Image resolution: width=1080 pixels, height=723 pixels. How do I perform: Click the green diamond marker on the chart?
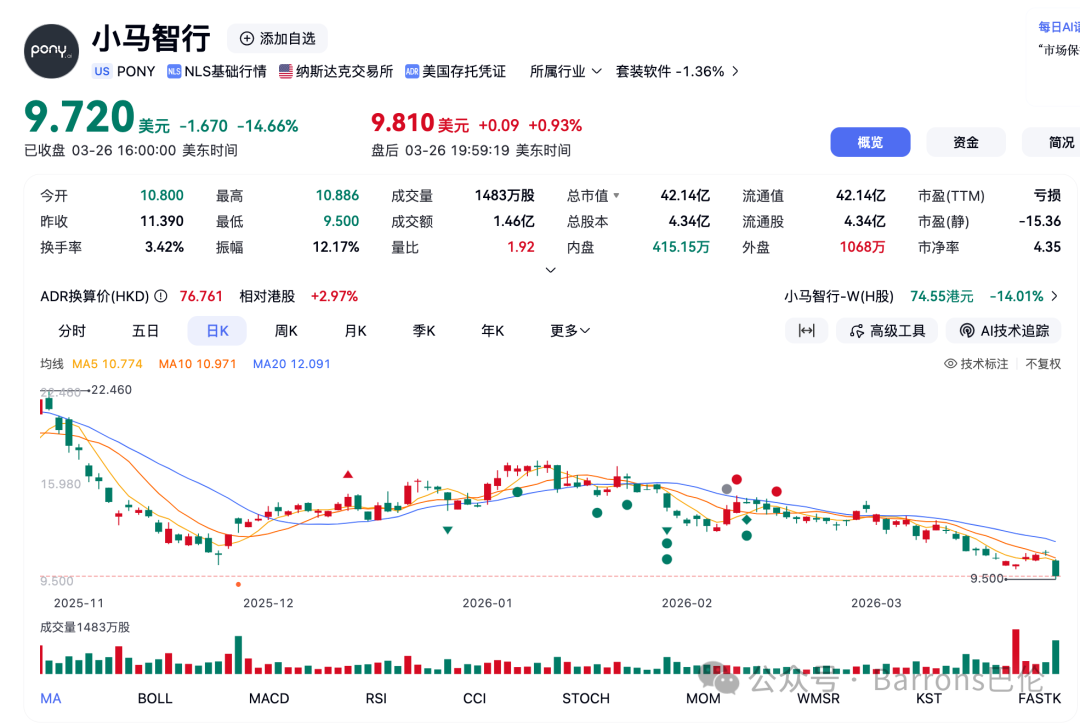[x=747, y=519]
